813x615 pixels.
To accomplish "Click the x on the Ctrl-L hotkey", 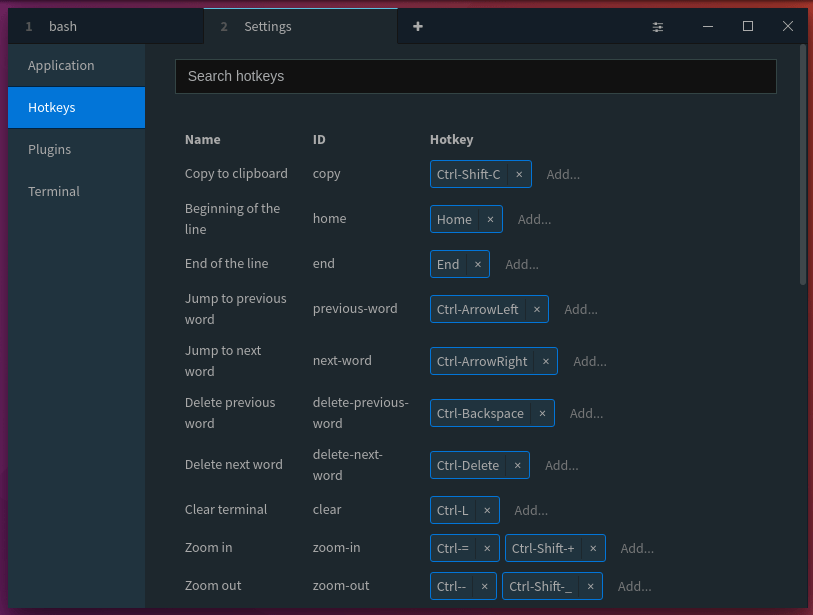I will coord(487,510).
